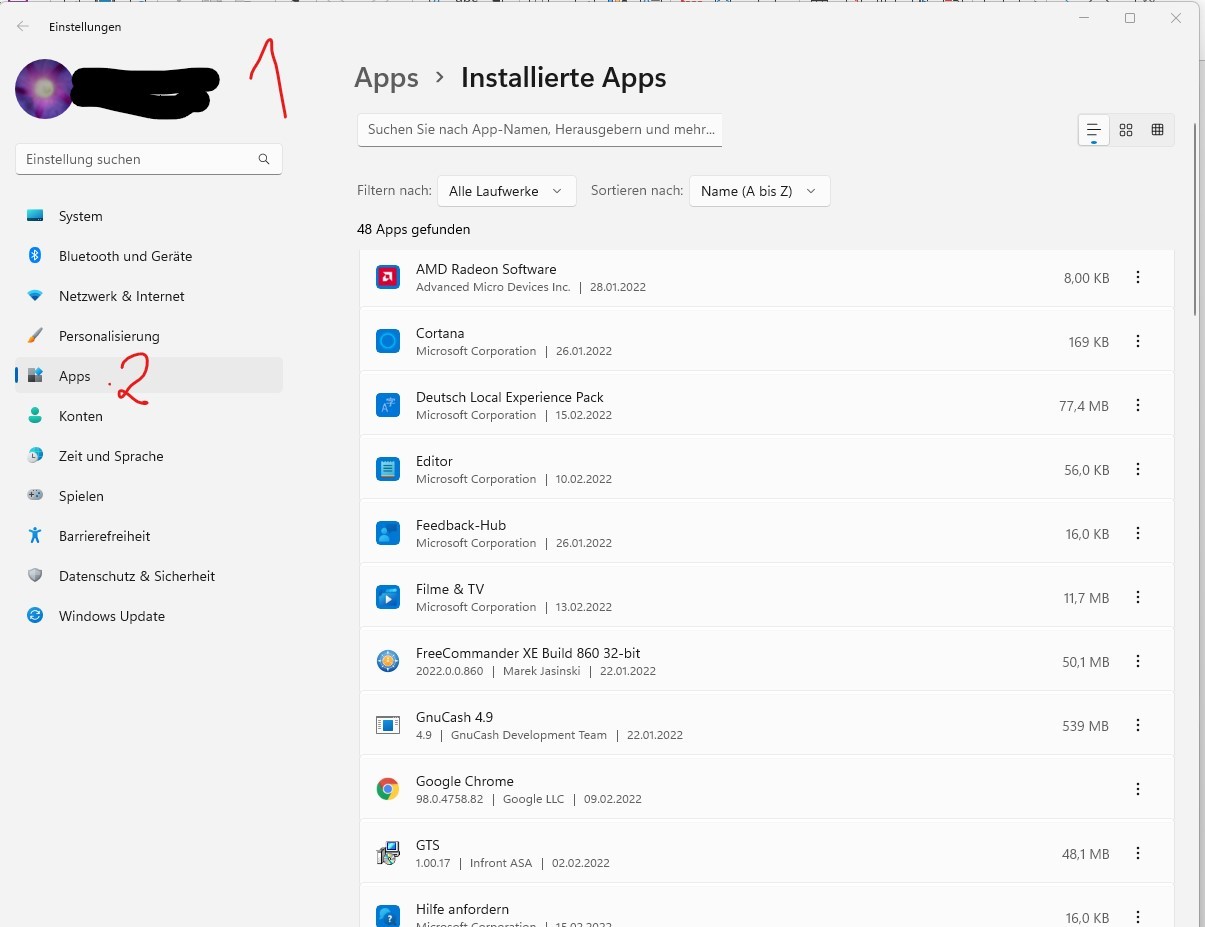Open the System settings section
The width and height of the screenshot is (1205, 927).
point(149,216)
